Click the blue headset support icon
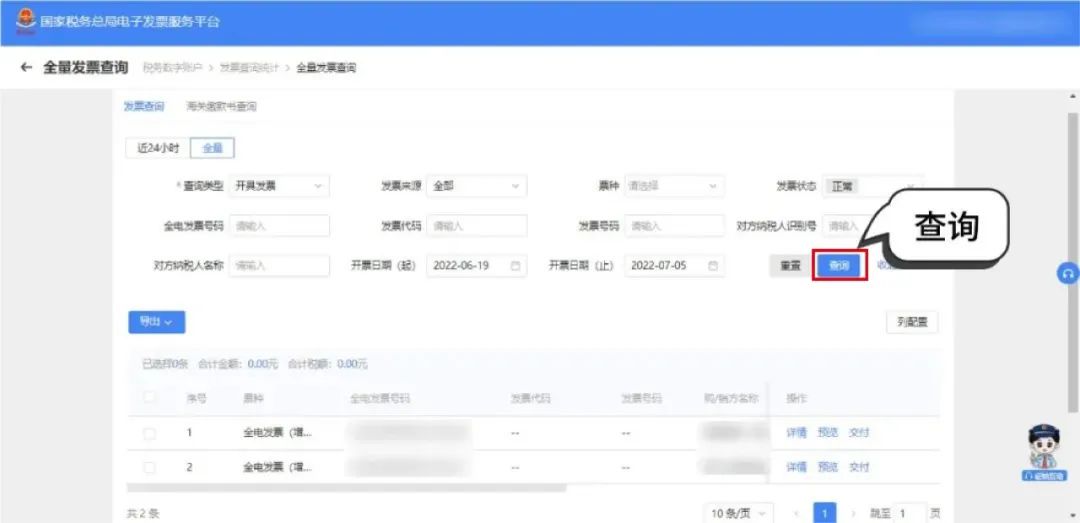This screenshot has width=1080, height=523. 1068,273
